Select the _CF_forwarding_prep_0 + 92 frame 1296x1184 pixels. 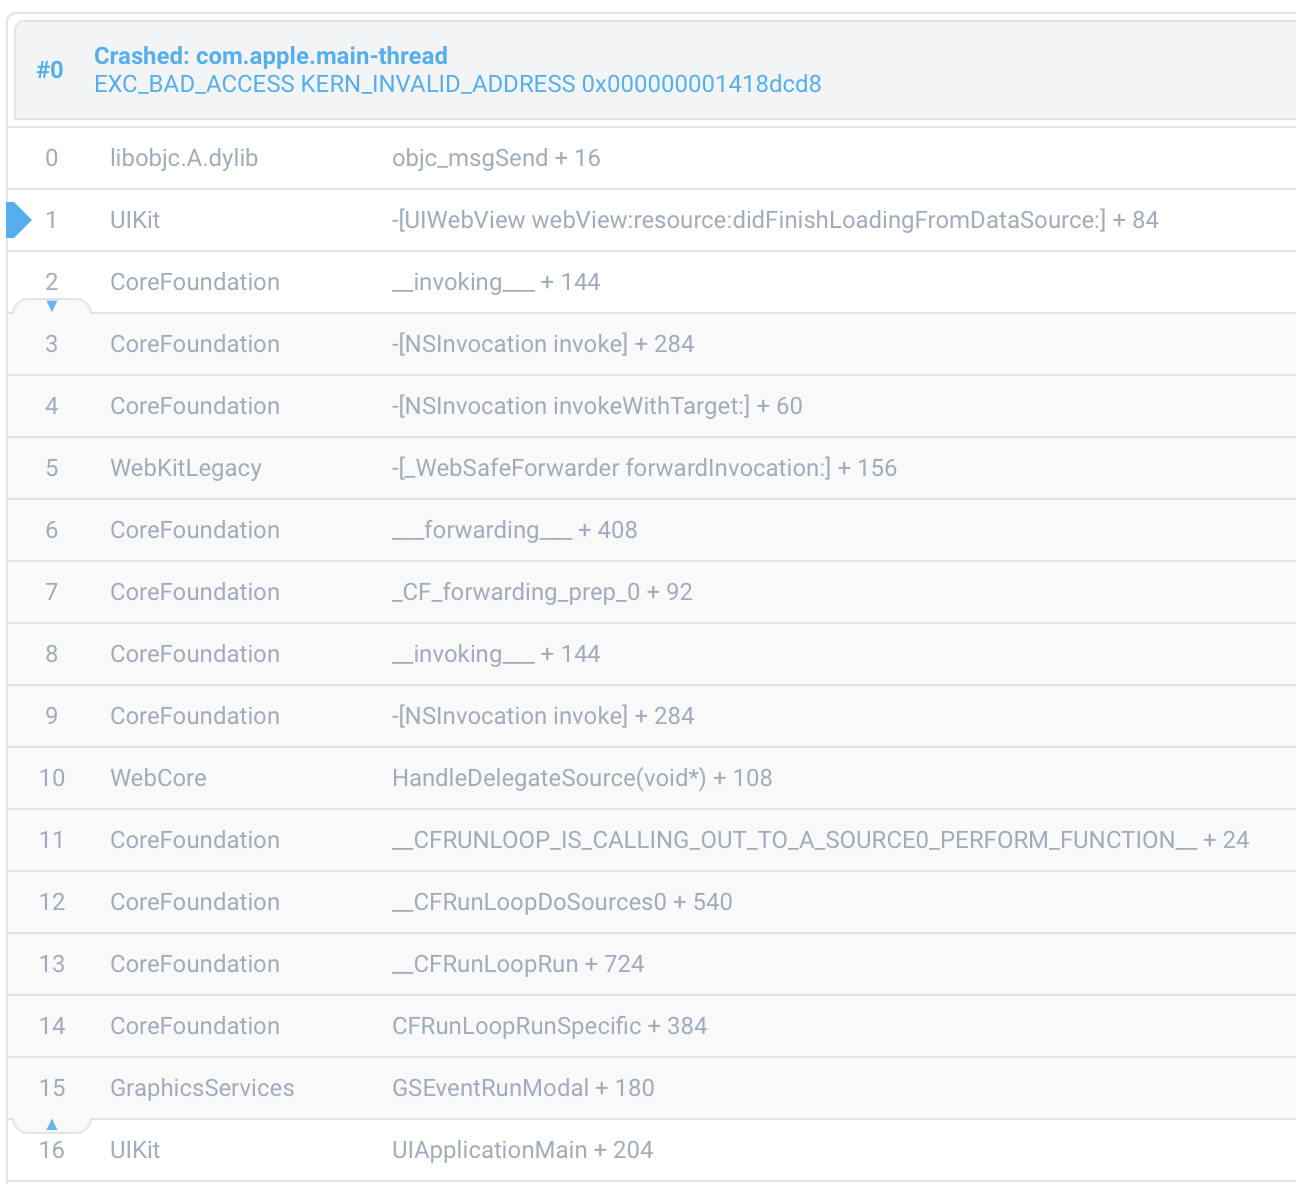(x=541, y=592)
